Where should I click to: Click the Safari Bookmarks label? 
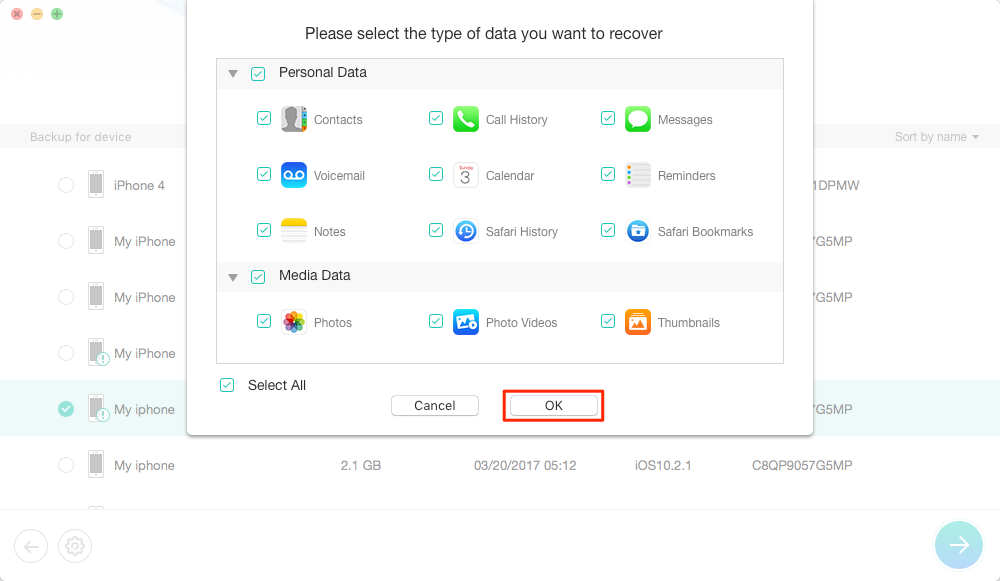[x=705, y=232]
